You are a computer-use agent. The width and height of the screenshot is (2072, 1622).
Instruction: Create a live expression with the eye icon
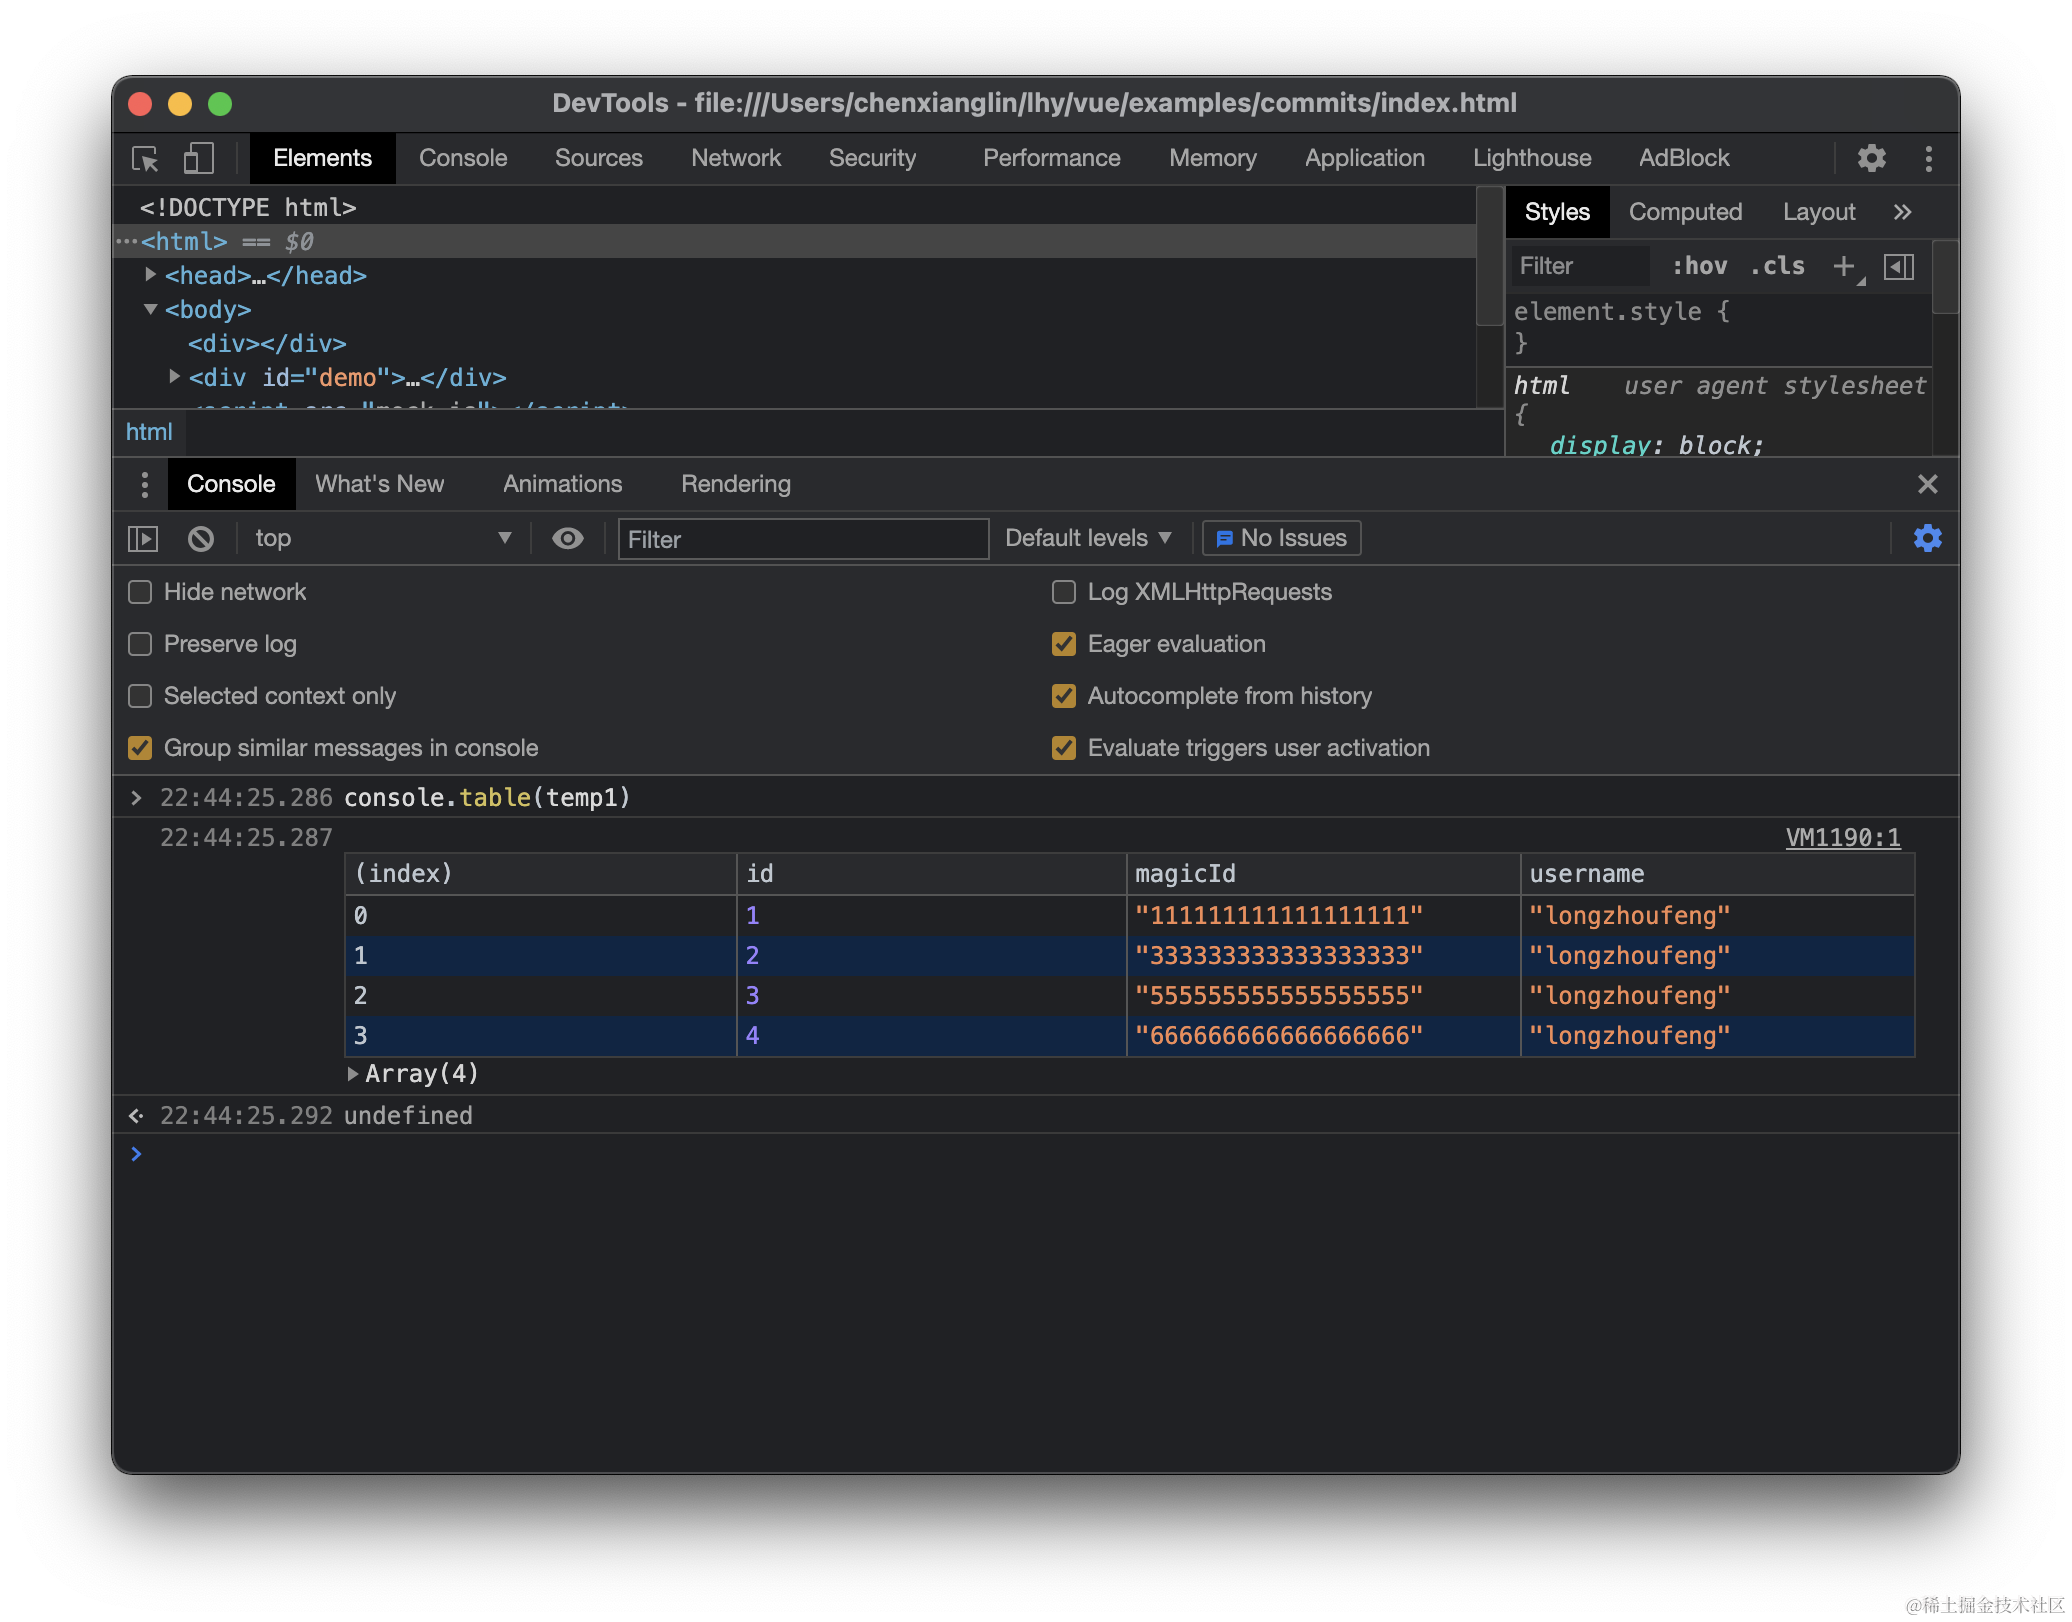[567, 538]
